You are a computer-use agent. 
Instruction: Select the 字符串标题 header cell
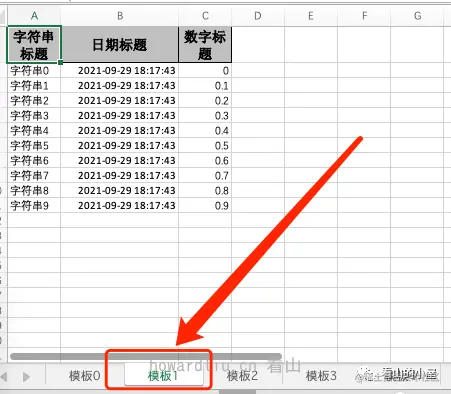(x=34, y=45)
